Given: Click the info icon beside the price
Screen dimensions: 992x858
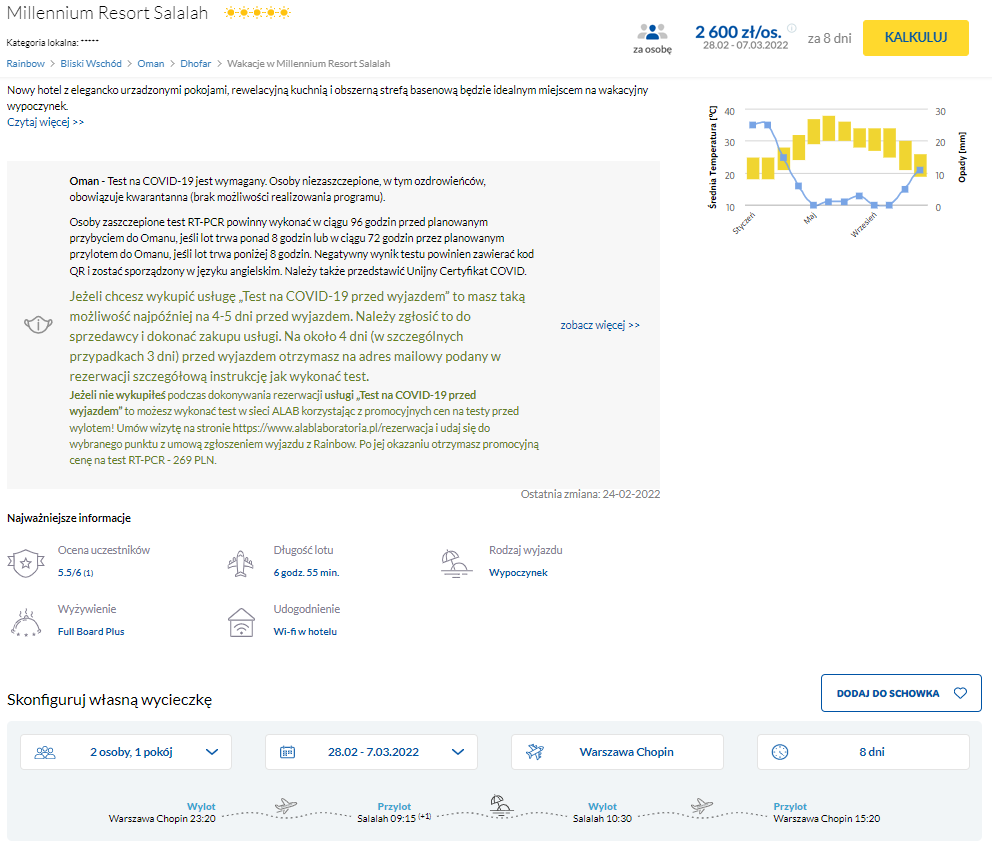Looking at the screenshot, I should [x=792, y=28].
